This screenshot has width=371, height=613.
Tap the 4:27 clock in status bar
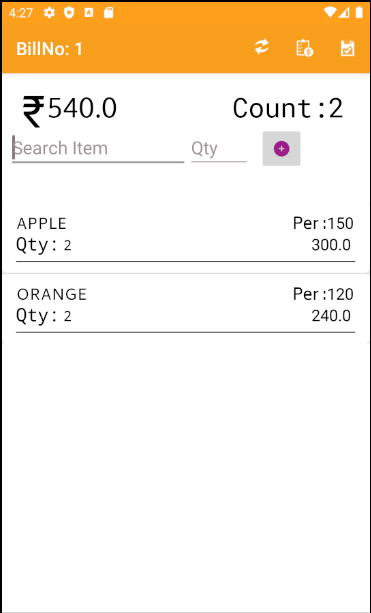pyautogui.click(x=21, y=13)
